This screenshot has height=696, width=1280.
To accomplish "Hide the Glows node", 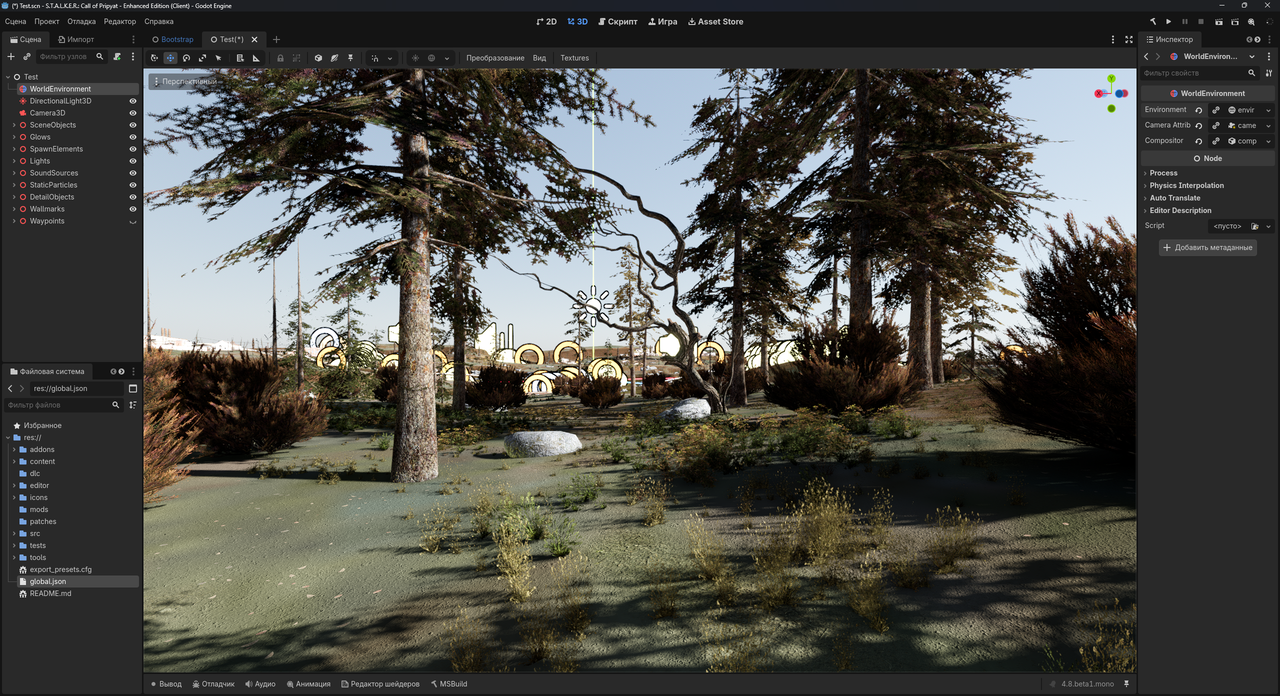I will pos(133,137).
